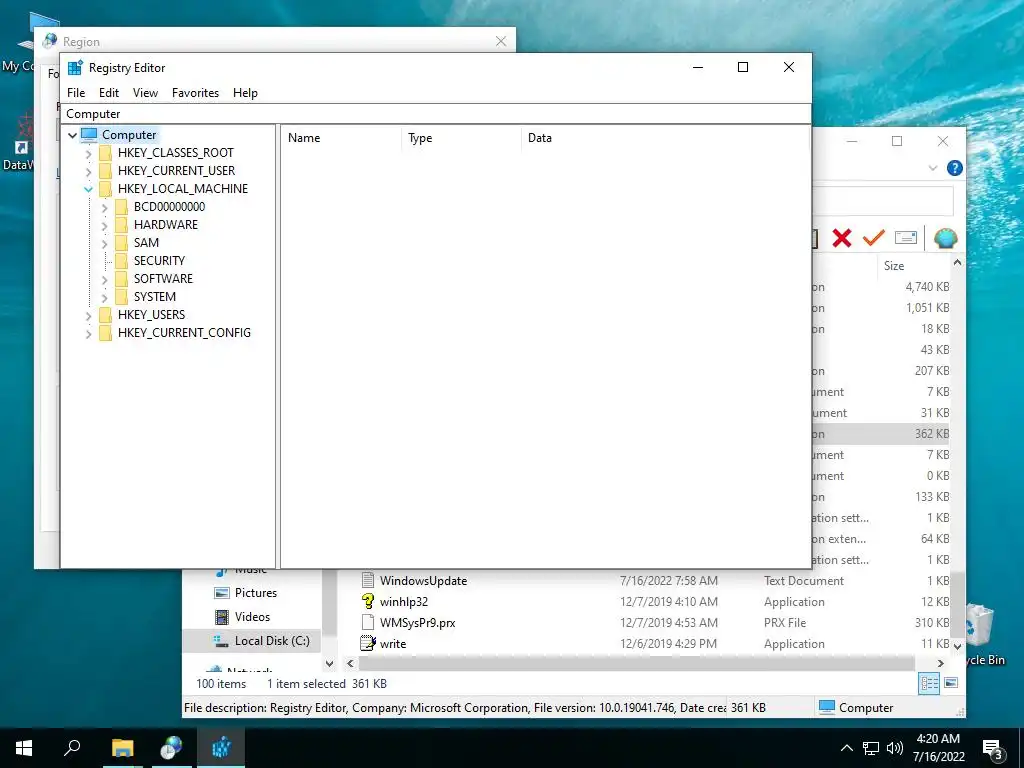Click the HKEY_CURRENT_USER folder icon

coord(105,171)
